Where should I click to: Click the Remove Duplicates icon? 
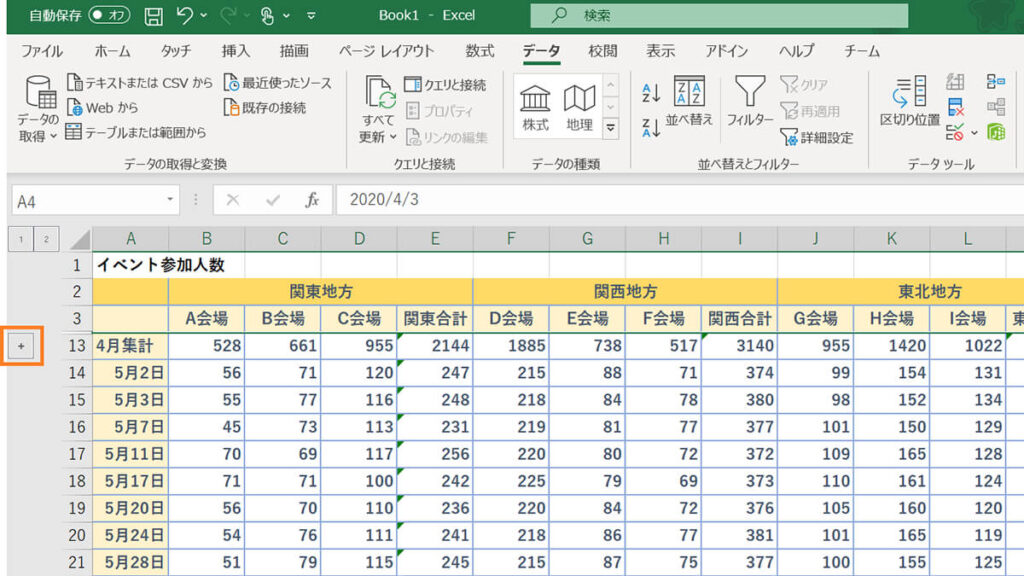tap(955, 107)
